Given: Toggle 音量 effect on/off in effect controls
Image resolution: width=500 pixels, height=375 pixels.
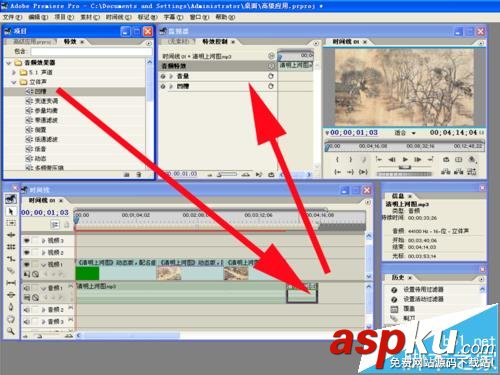Looking at the screenshot, I should tap(163, 76).
